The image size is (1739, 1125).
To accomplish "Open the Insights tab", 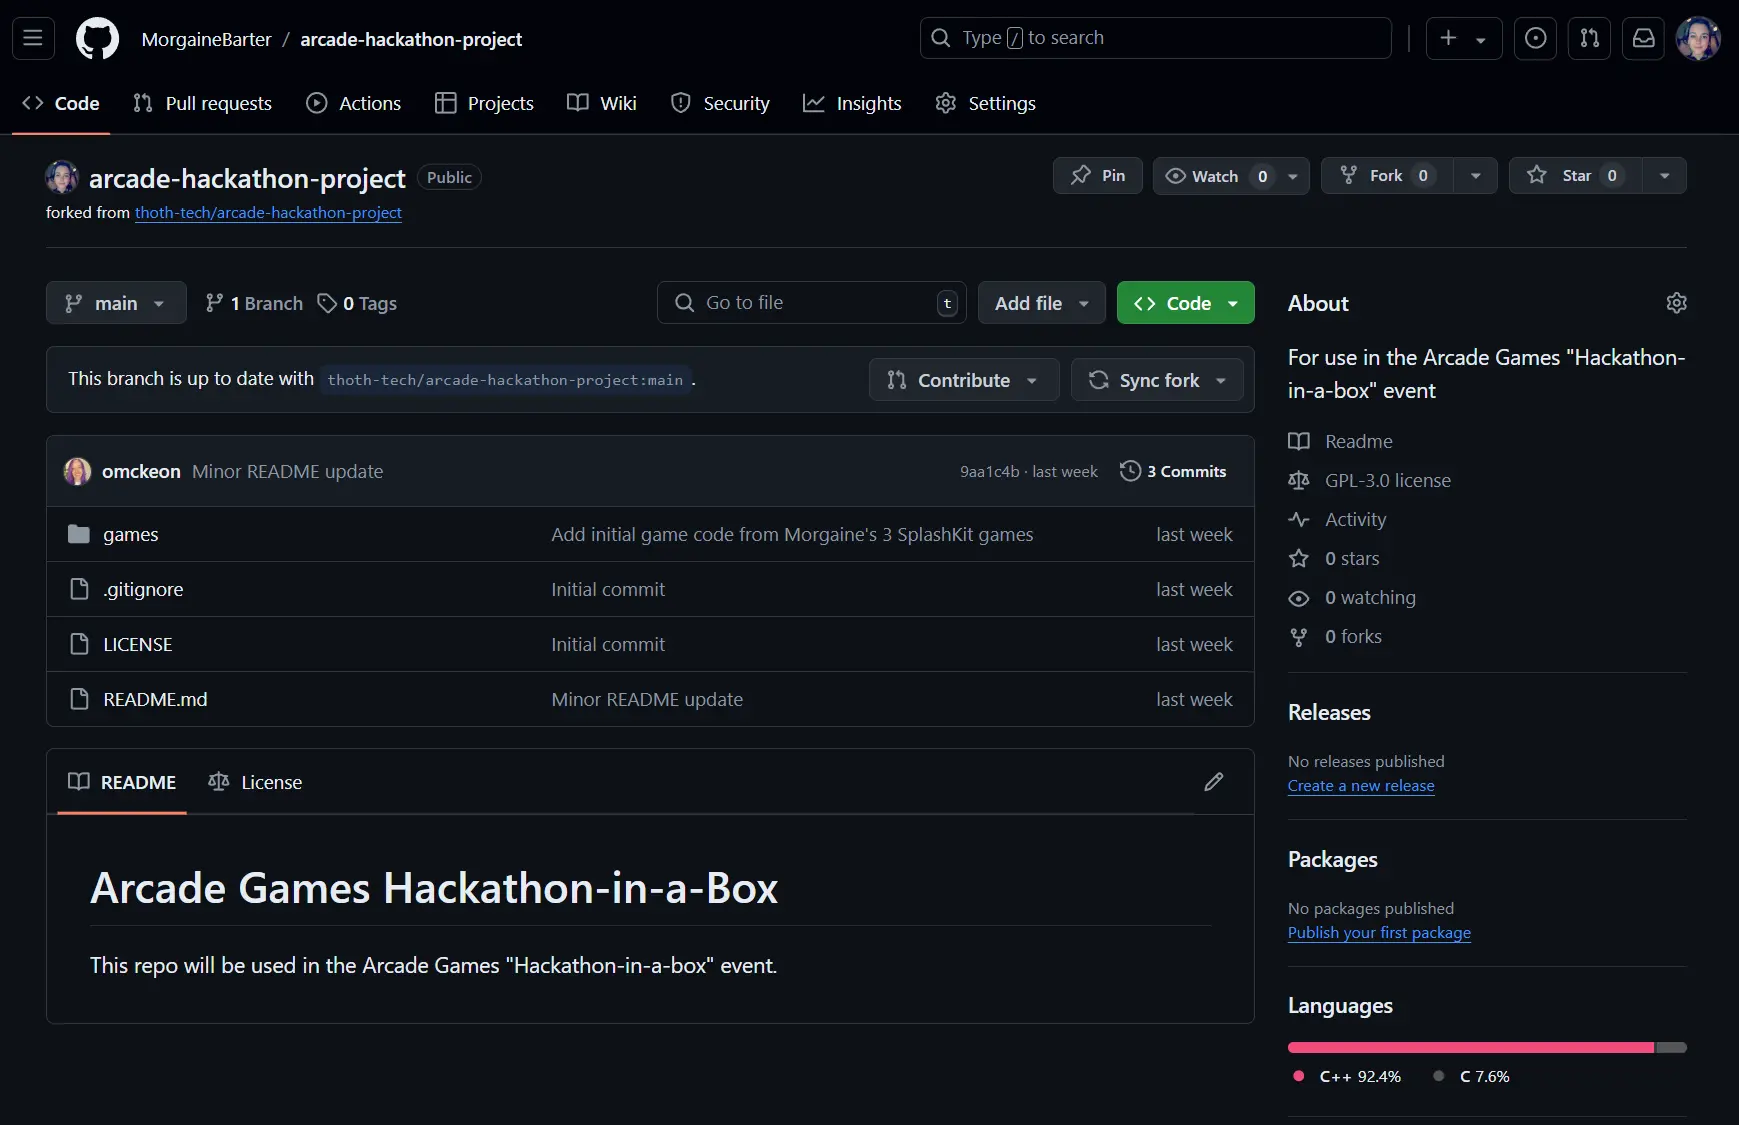I will 853,103.
